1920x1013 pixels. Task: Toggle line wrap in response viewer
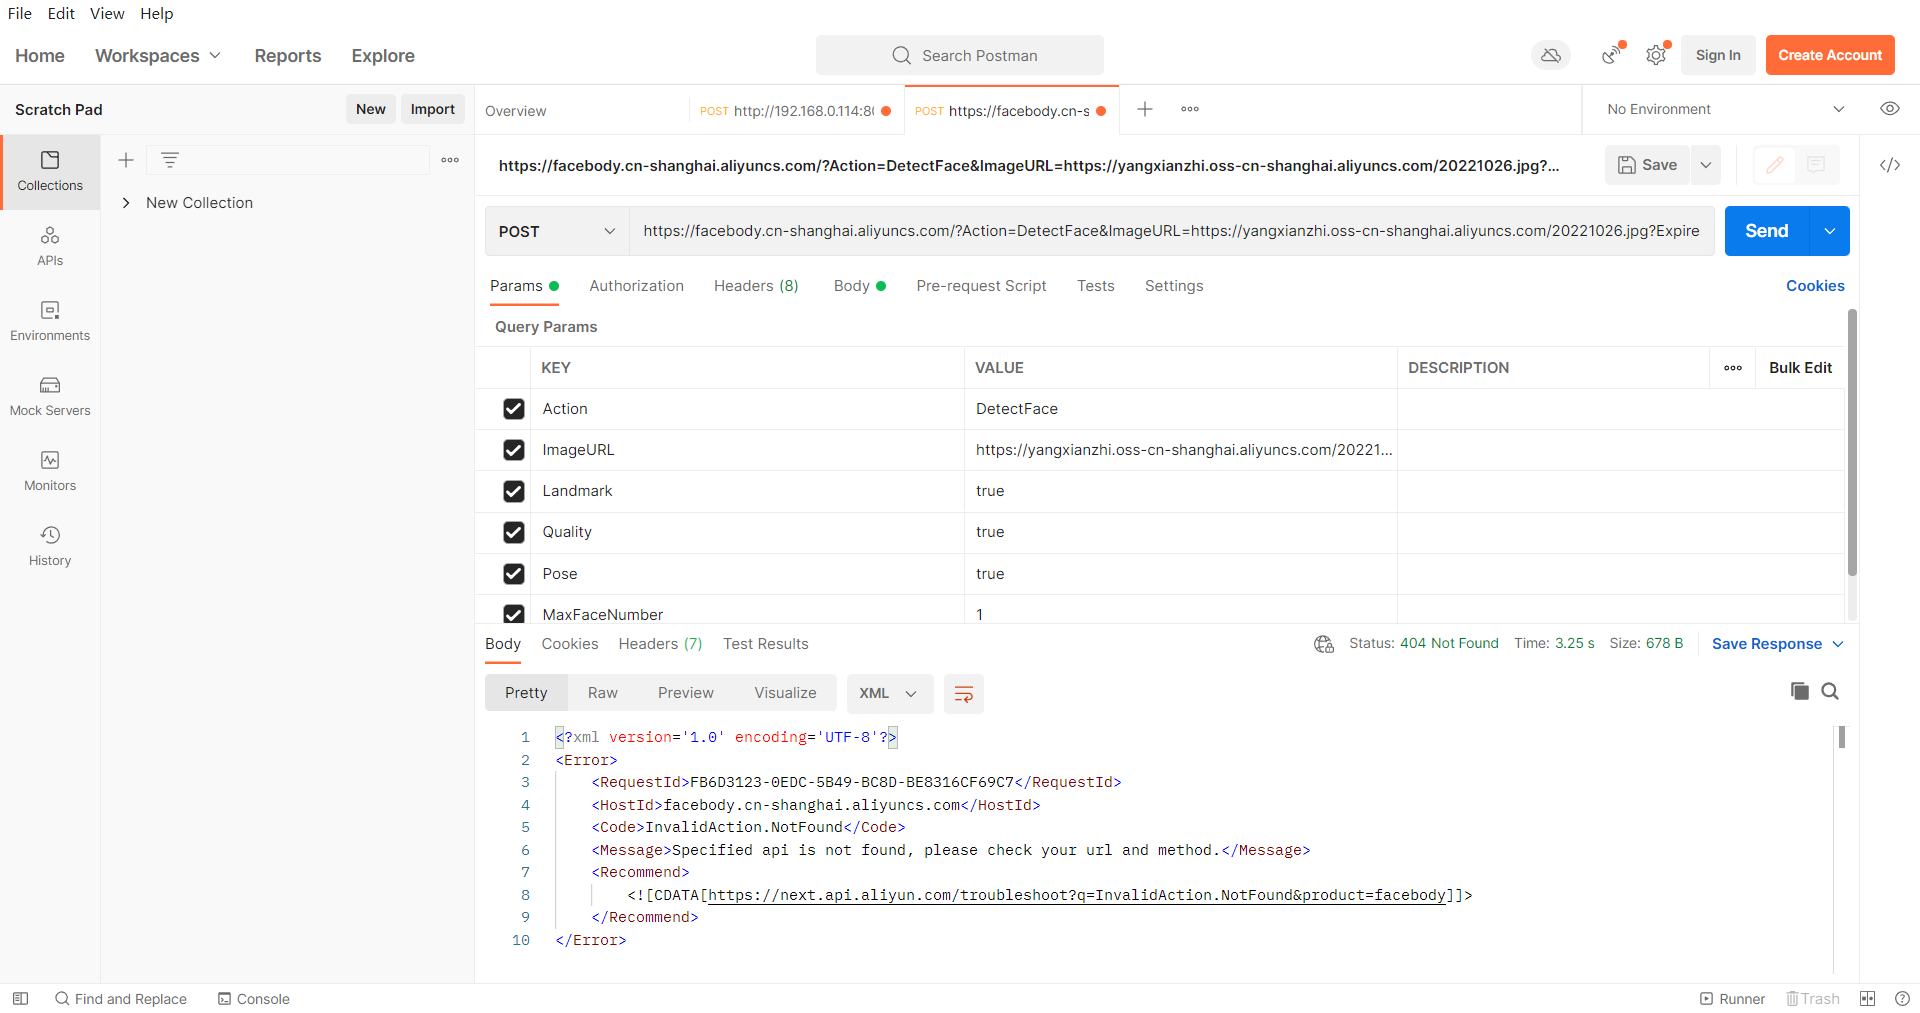pyautogui.click(x=964, y=694)
